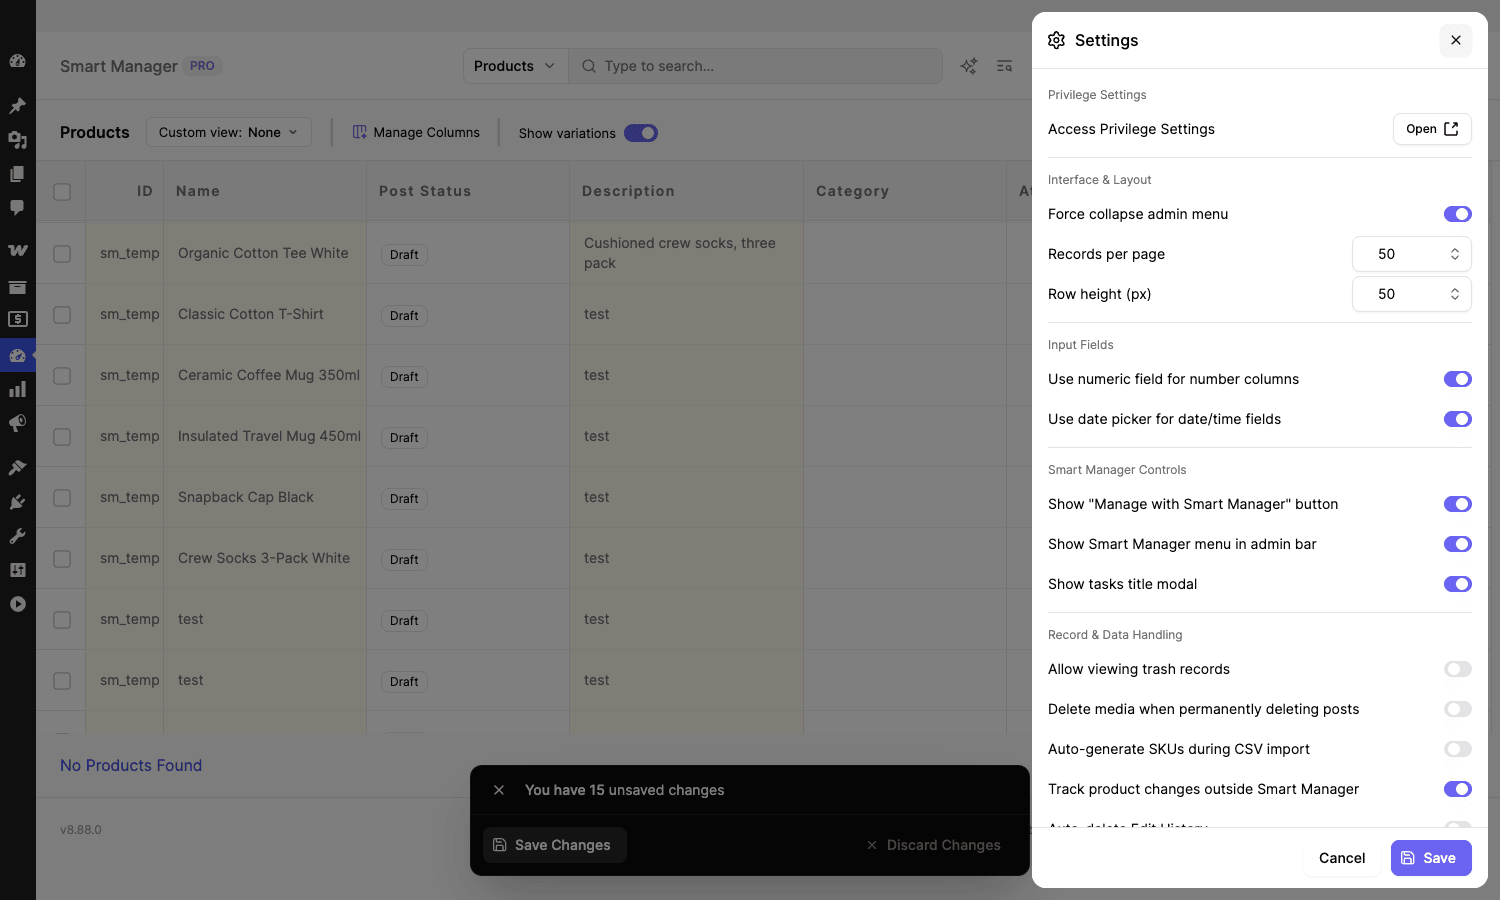Click the Cushioned crew socks description cell
This screenshot has width=1500, height=900.
click(x=687, y=253)
